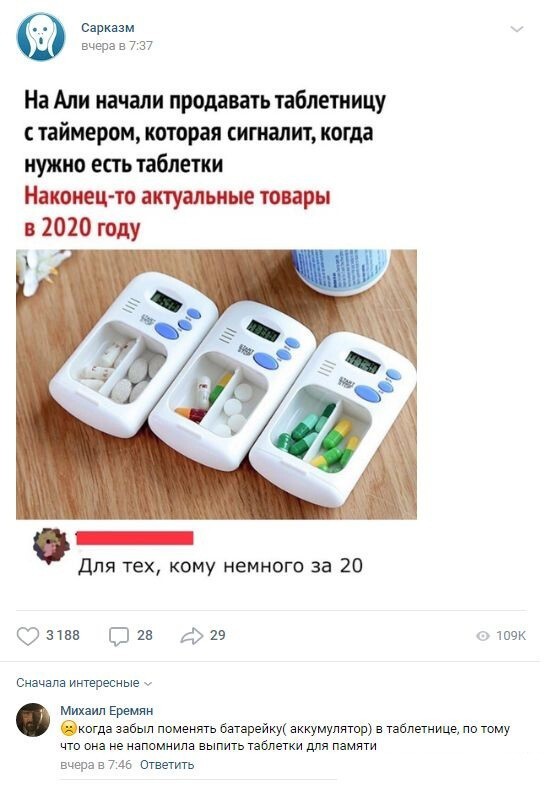This screenshot has height=785, width=552.
Task: Expand the post options chevron menu
Action: pos(516,29)
